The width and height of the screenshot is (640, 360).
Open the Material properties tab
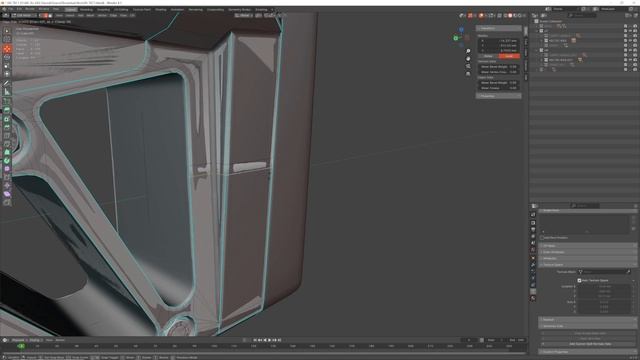pyautogui.click(x=533, y=299)
